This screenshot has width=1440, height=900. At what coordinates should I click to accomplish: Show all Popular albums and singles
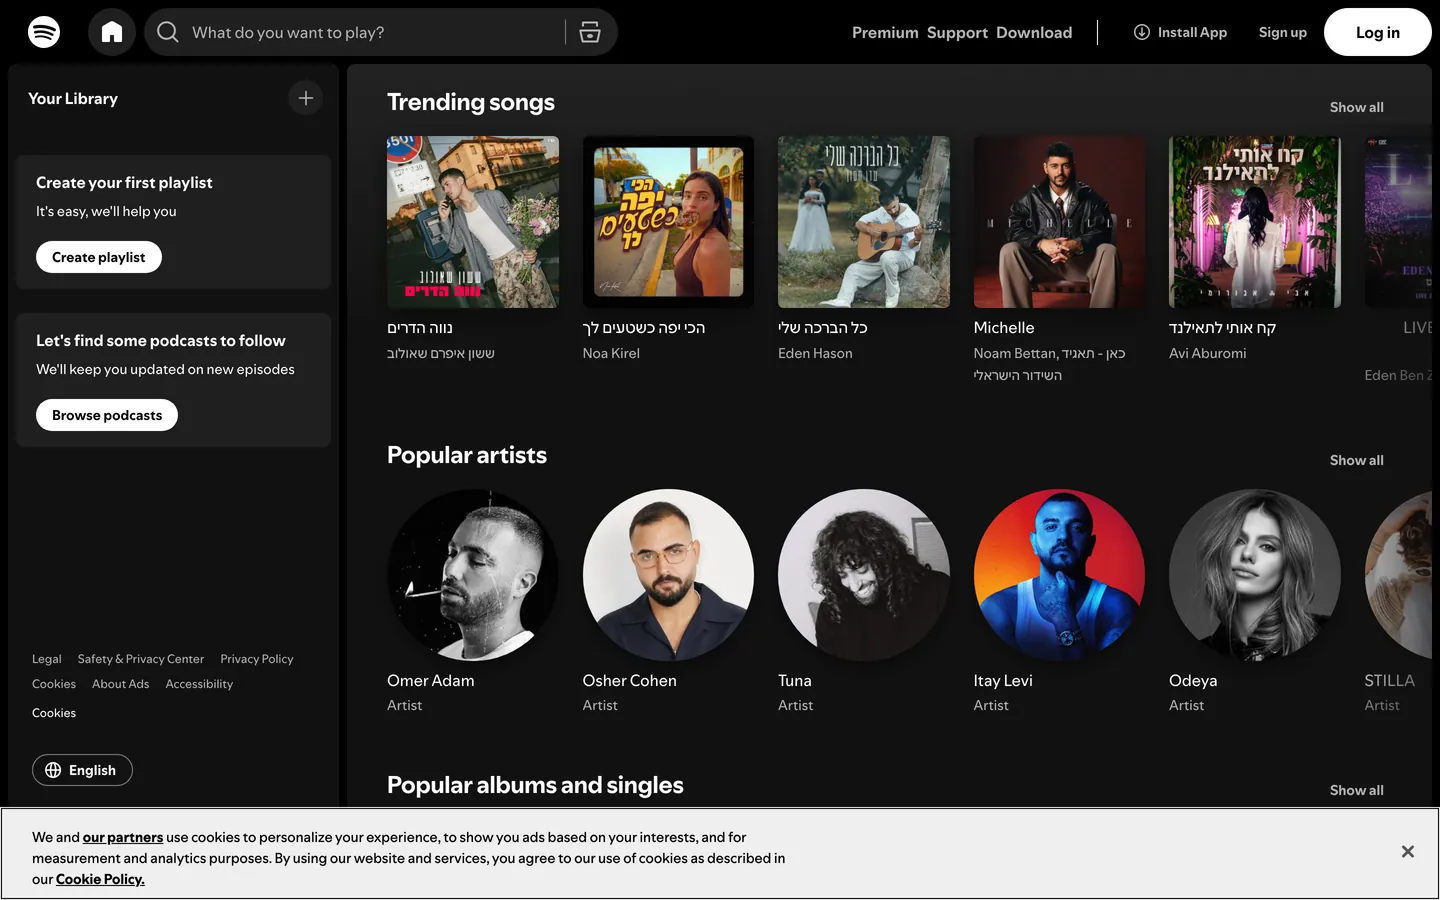pos(1357,790)
